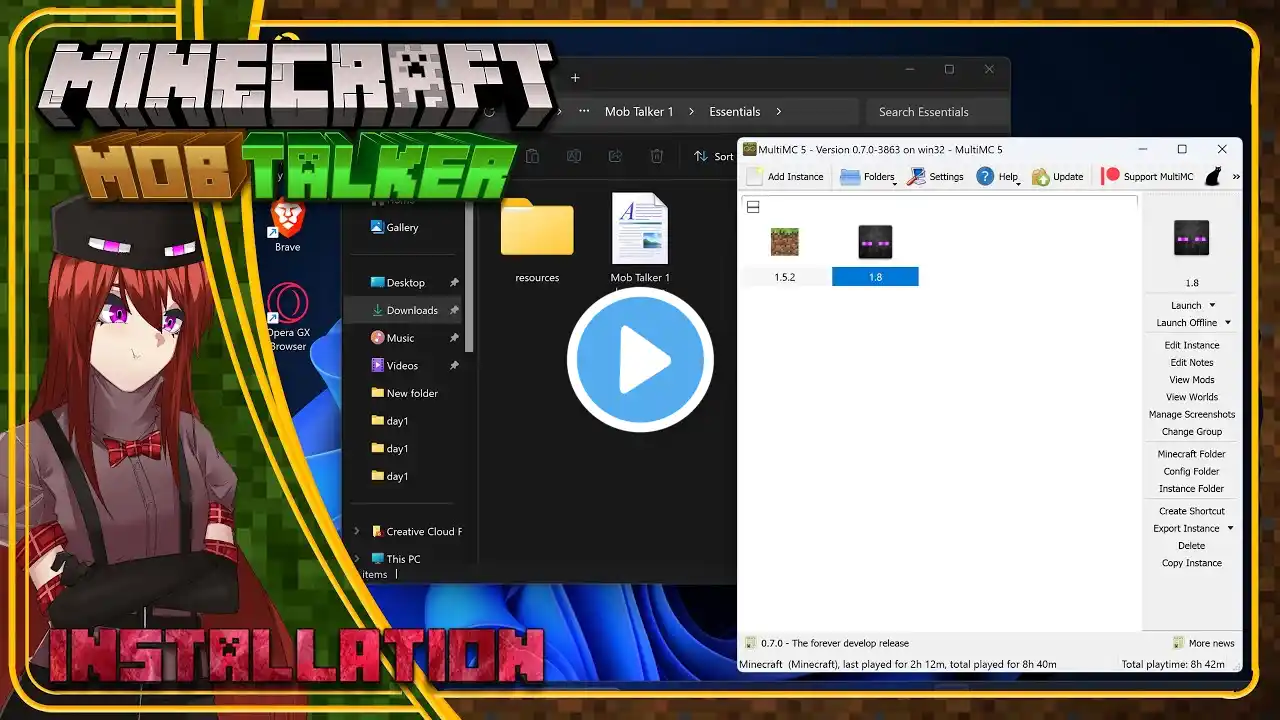
Task: Open View Mods
Action: pos(1192,380)
